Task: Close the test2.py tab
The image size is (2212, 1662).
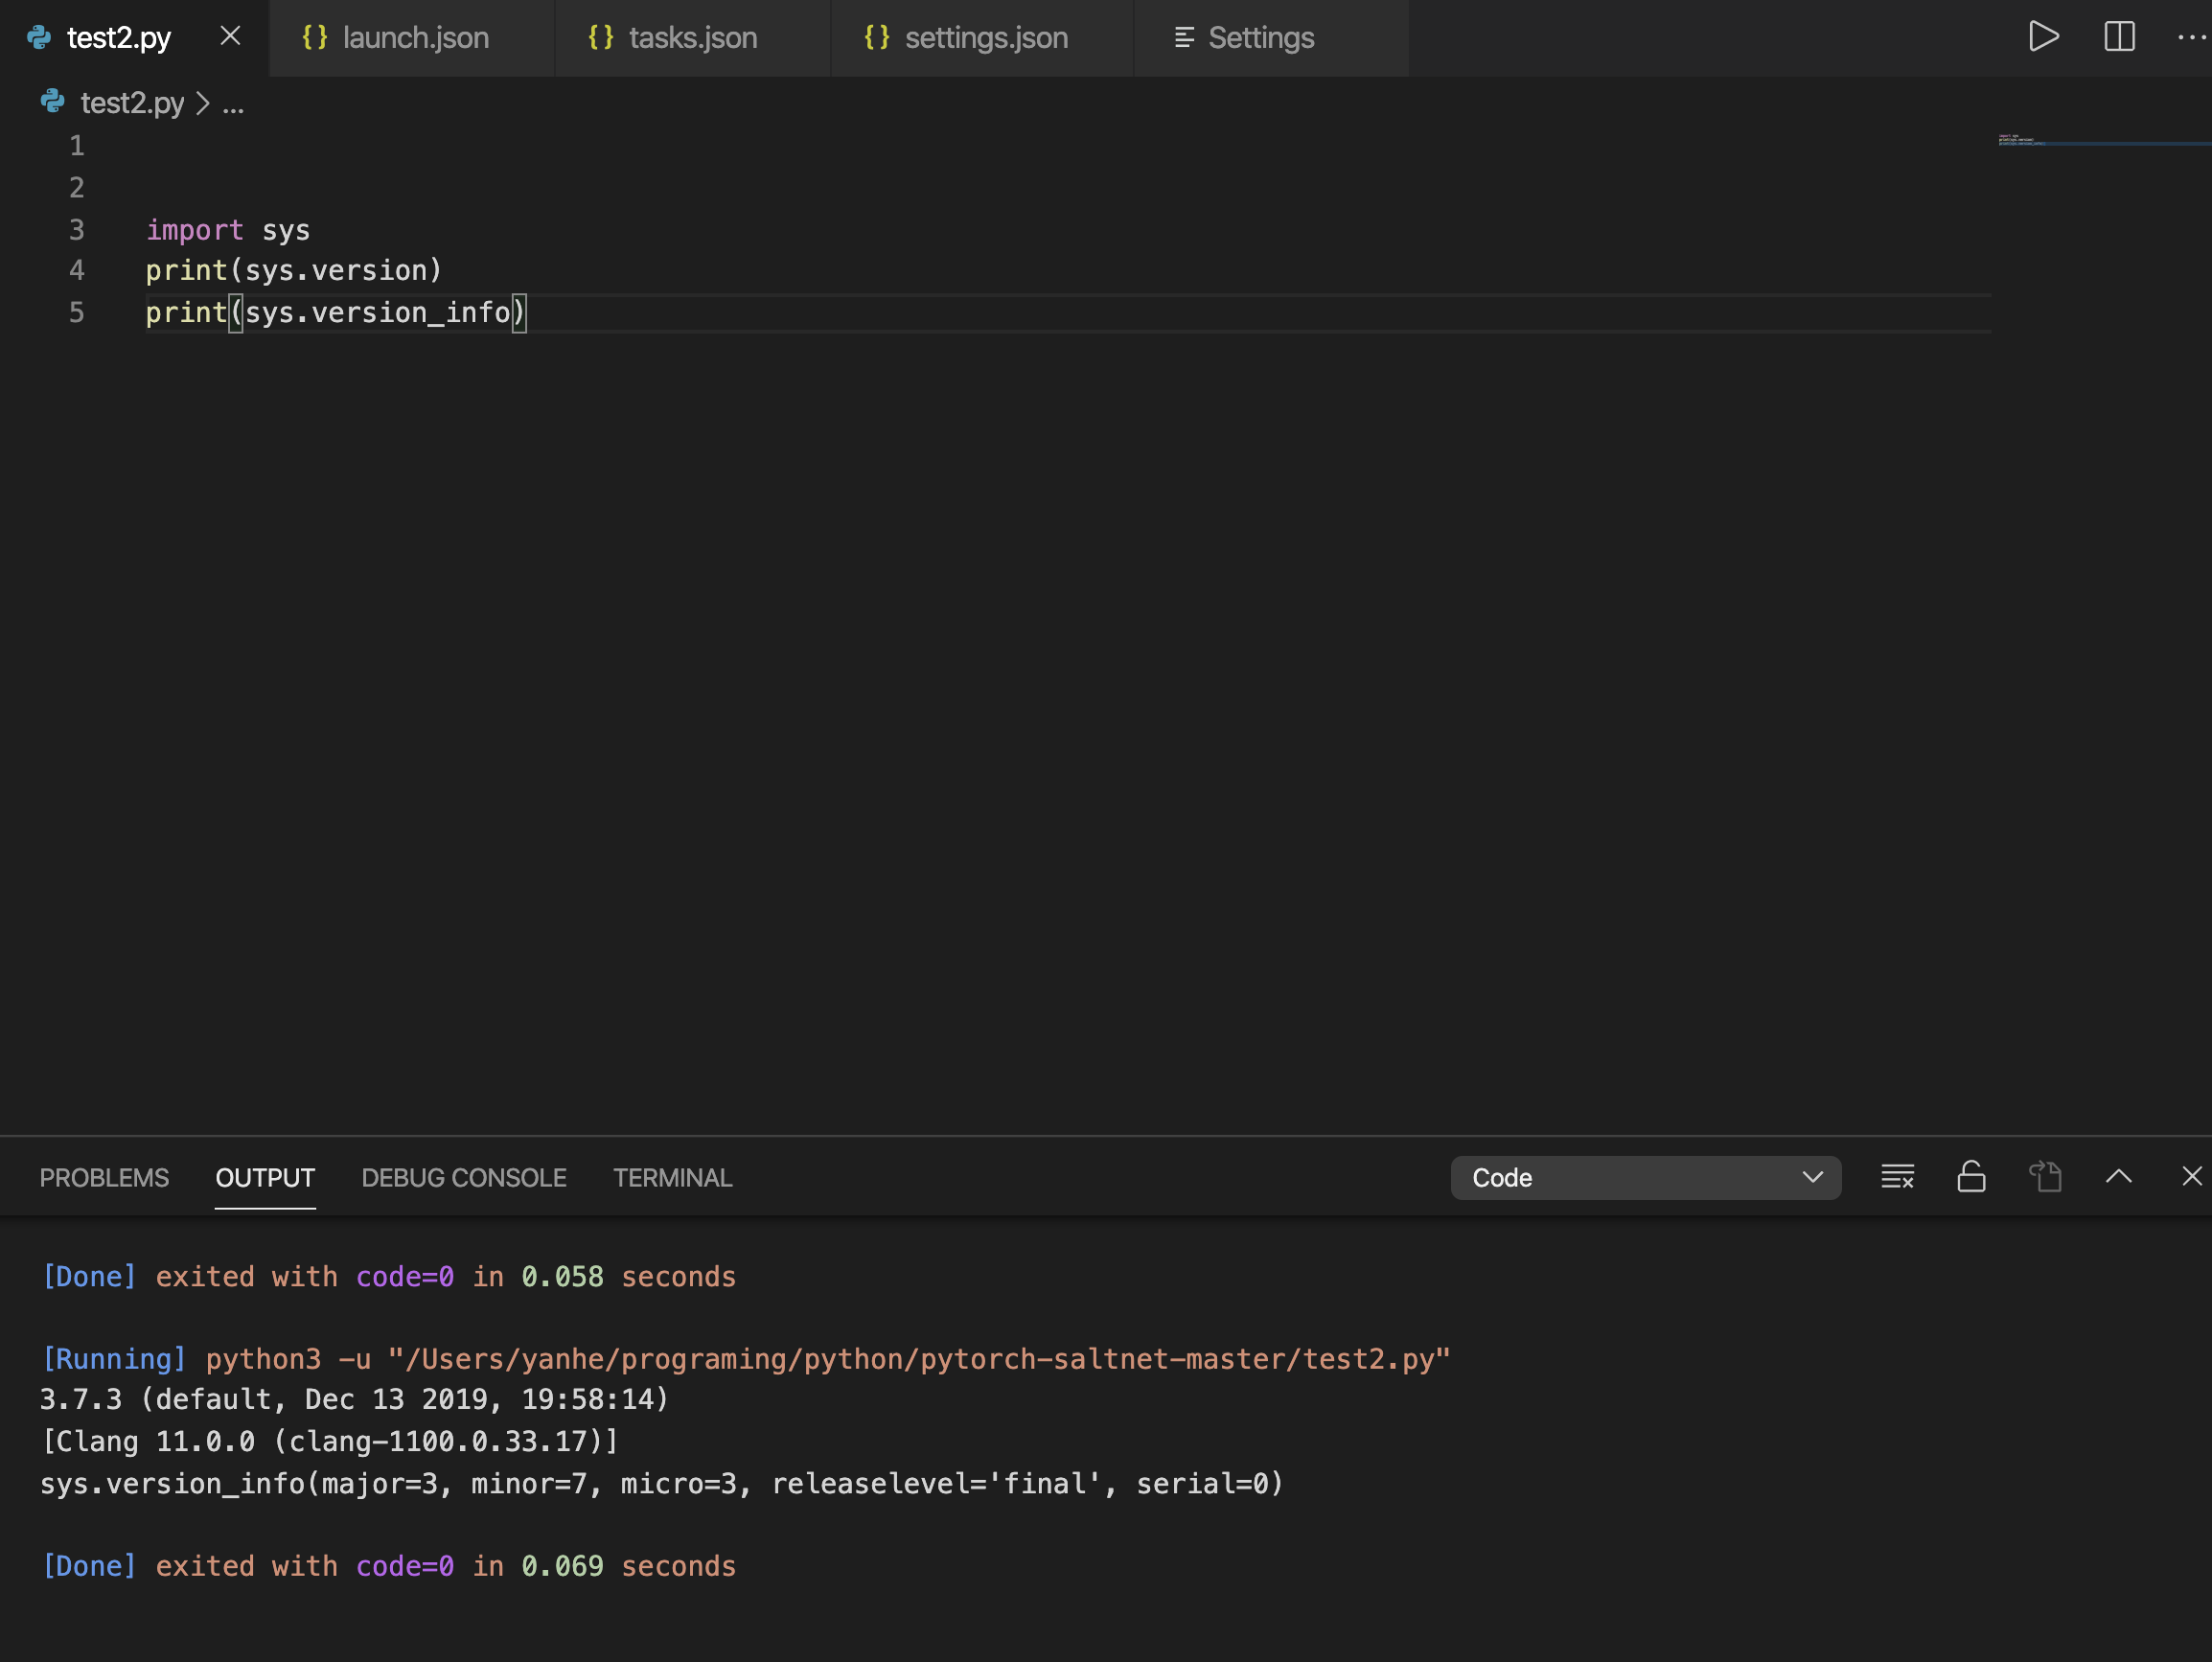Action: (x=230, y=37)
